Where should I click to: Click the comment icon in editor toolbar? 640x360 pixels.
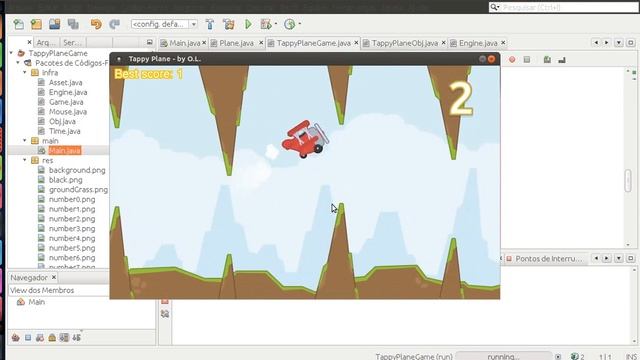click(x=547, y=60)
